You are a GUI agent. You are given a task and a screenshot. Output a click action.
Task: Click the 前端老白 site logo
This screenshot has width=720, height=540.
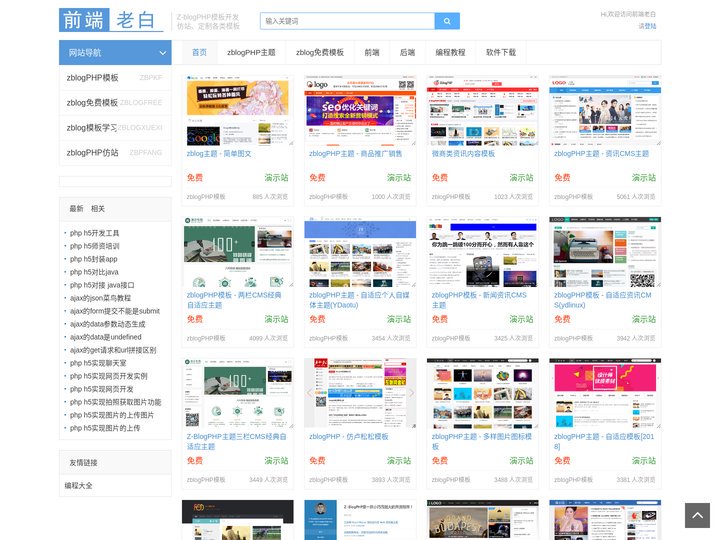[111, 20]
